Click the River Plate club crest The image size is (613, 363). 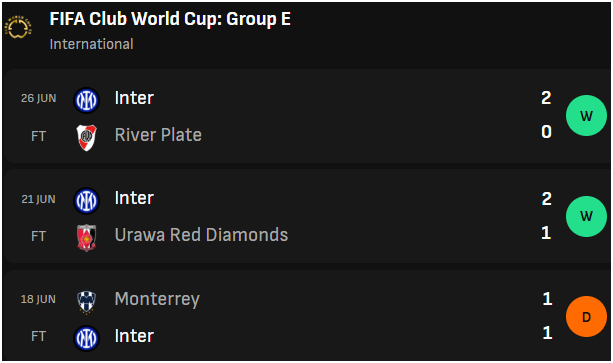coord(86,138)
